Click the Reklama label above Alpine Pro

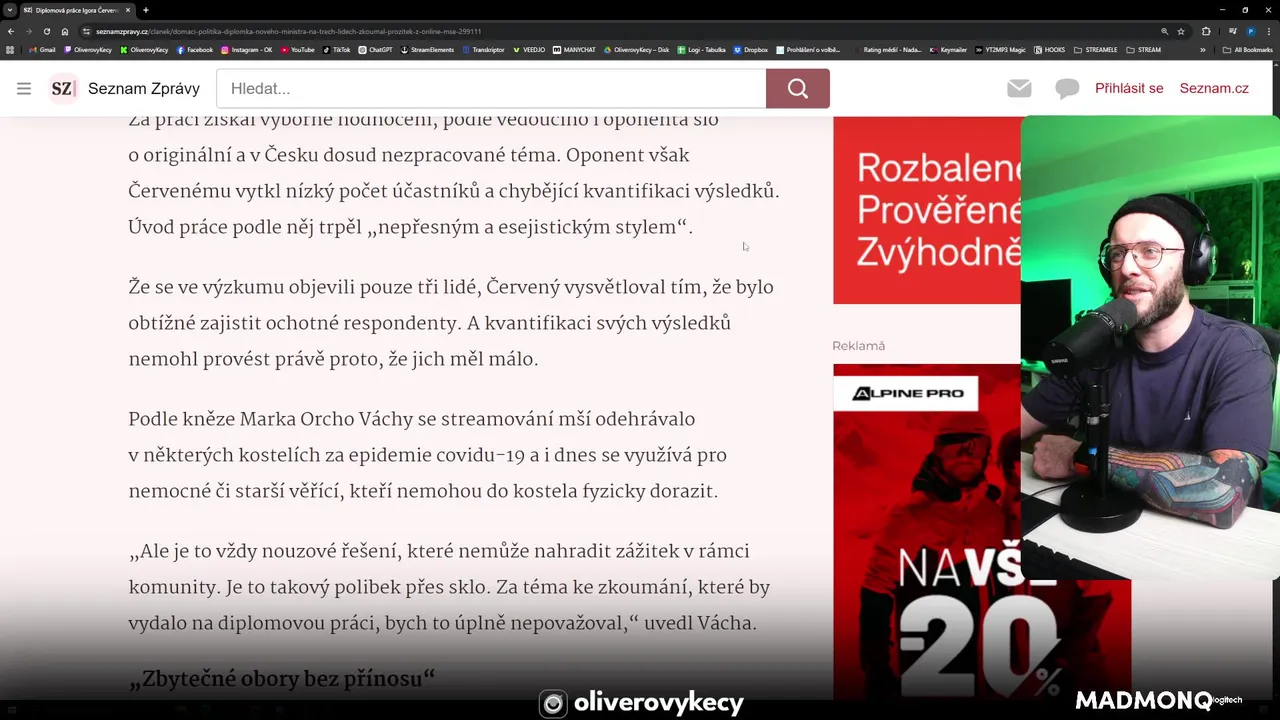(x=858, y=346)
